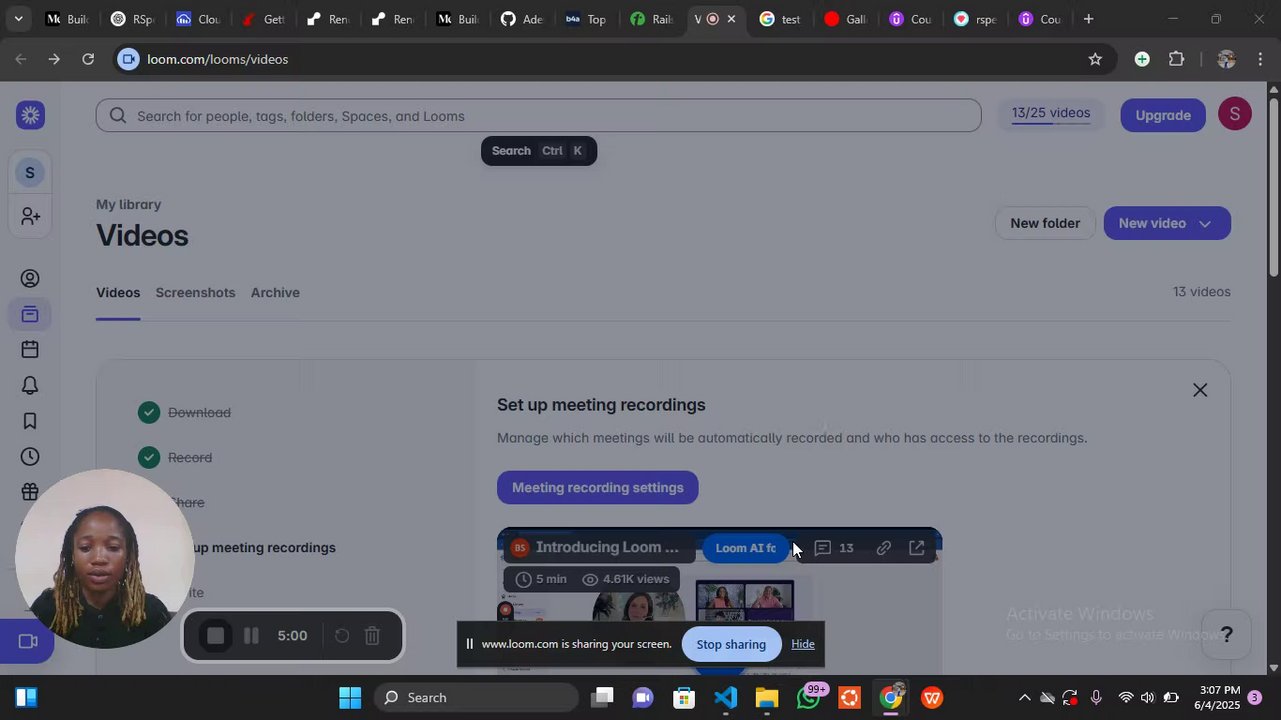Bookmark this page with the star icon
This screenshot has height=720, width=1281.
tap(1095, 59)
